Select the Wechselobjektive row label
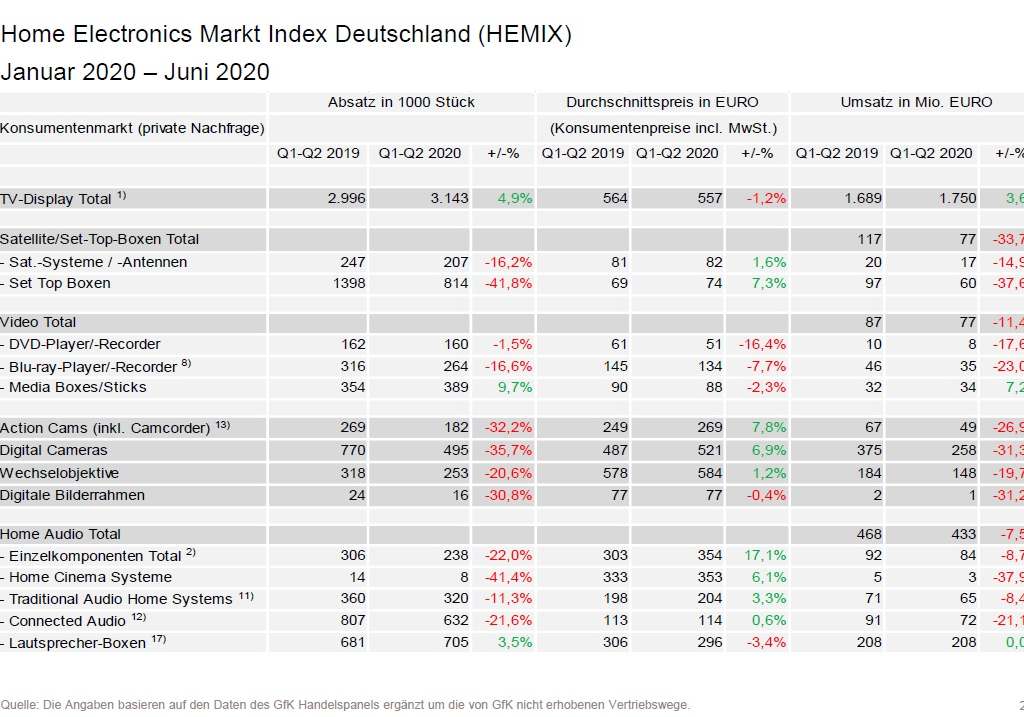The height and width of the screenshot is (717, 1024). coord(59,472)
